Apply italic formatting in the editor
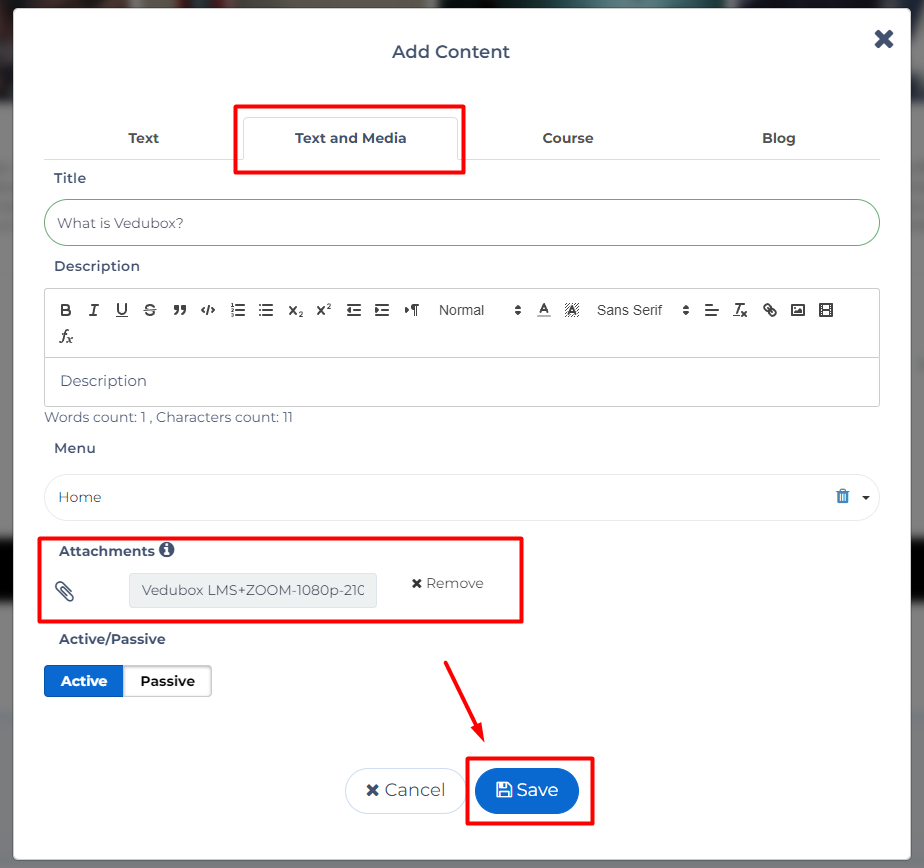Image resolution: width=924 pixels, height=868 pixels. 94,310
